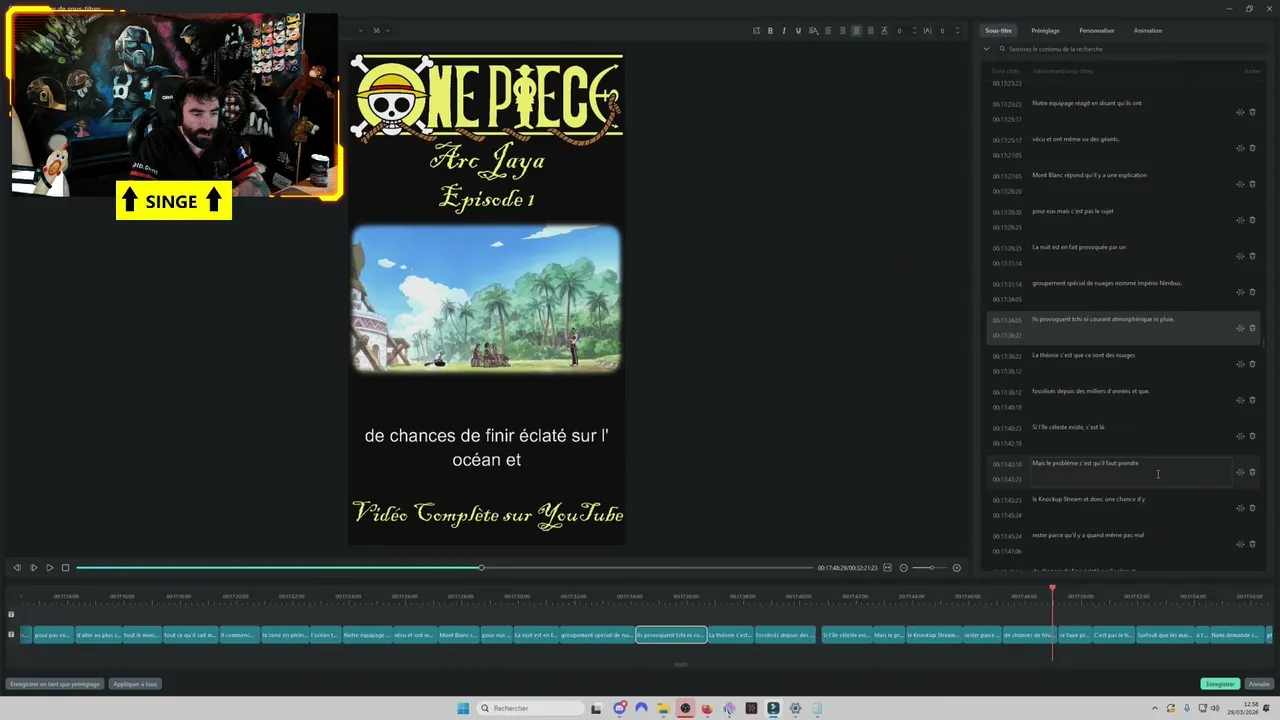
Task: Toggle italic text formatting
Action: pyautogui.click(x=784, y=31)
